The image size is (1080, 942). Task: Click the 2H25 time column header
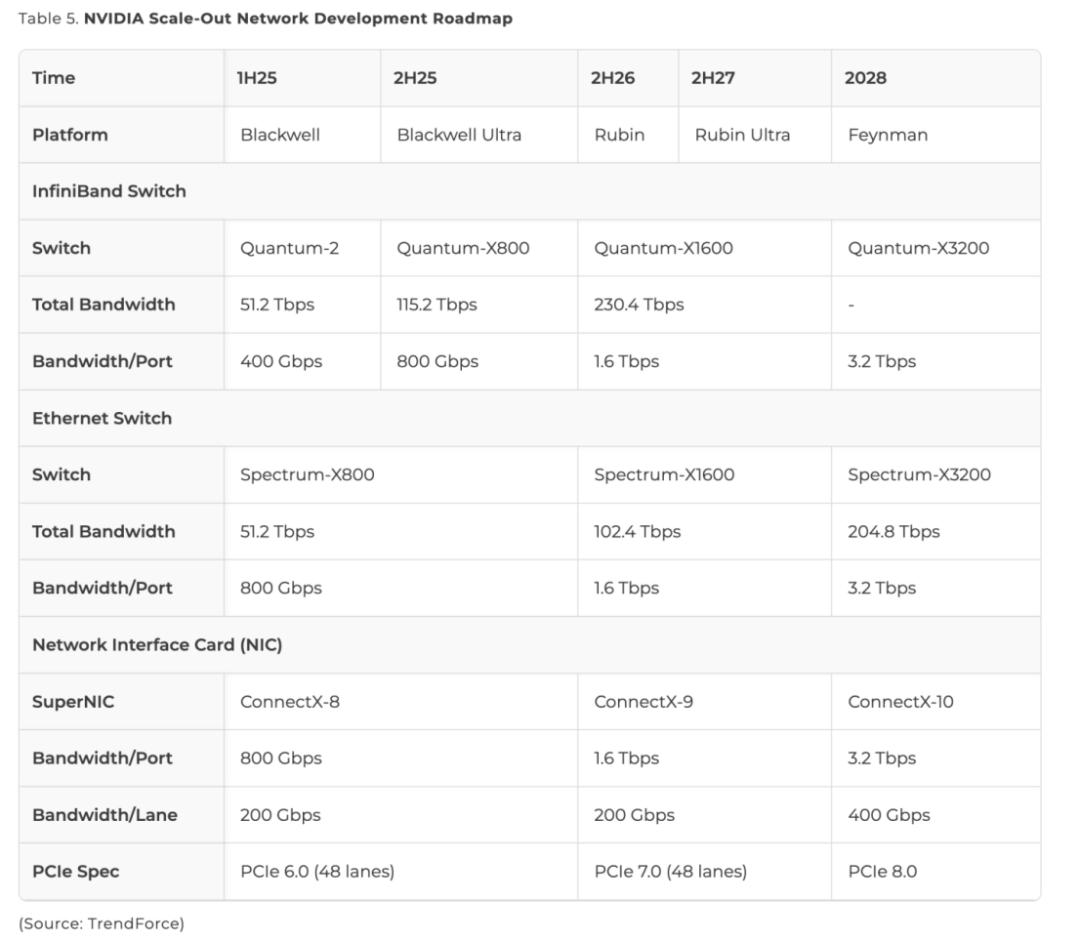click(415, 78)
